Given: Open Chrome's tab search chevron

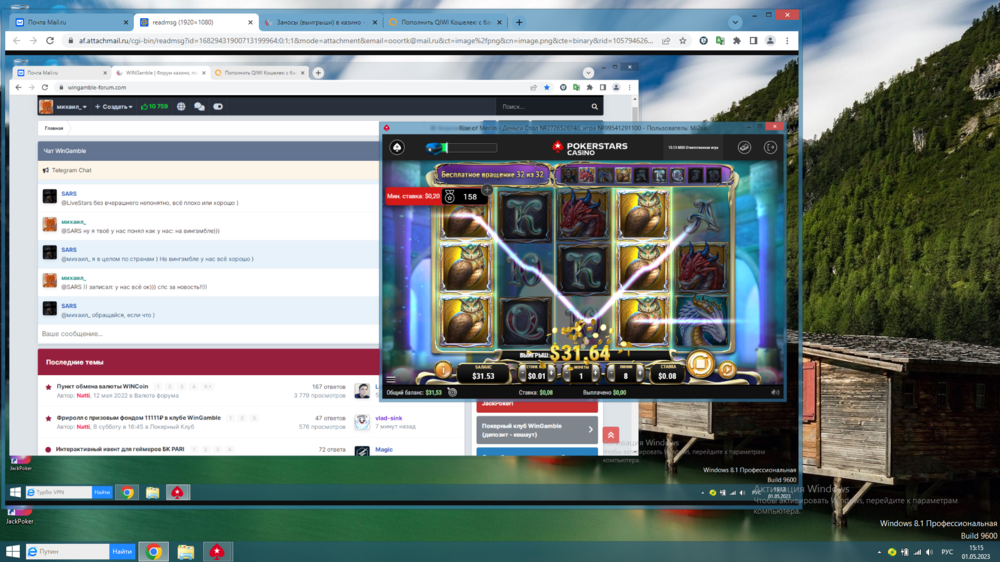Looking at the screenshot, I should (x=735, y=21).
